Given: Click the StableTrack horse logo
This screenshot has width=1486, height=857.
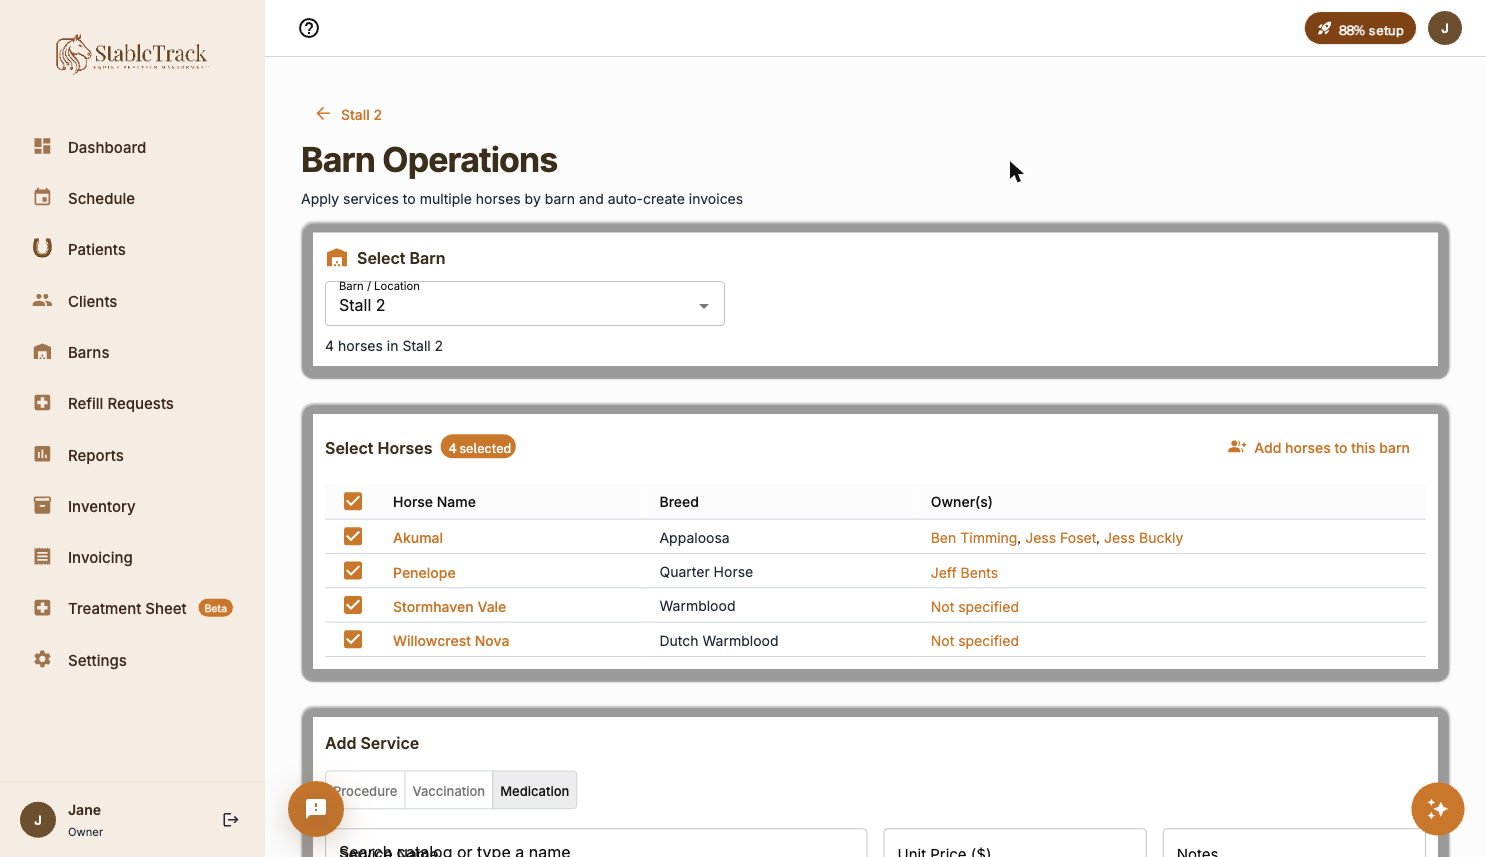Looking at the screenshot, I should point(131,54).
